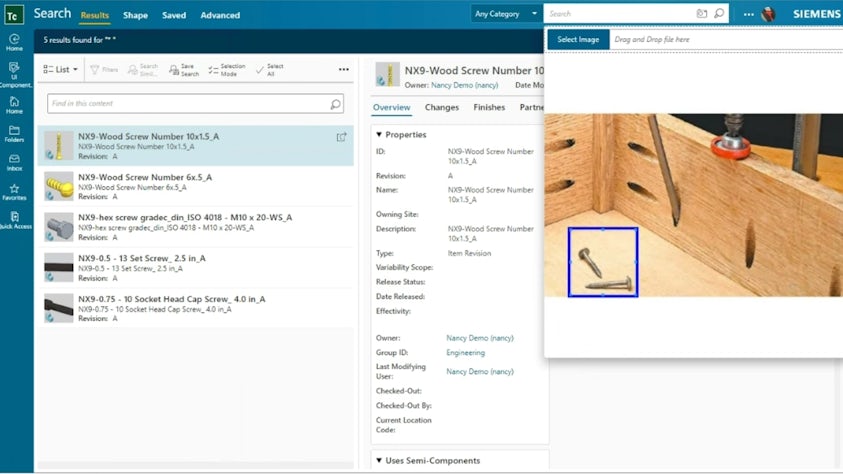
Task: Select NX9-0.75 - 10 Socket Head Cap Screw result
Action: [x=196, y=308]
